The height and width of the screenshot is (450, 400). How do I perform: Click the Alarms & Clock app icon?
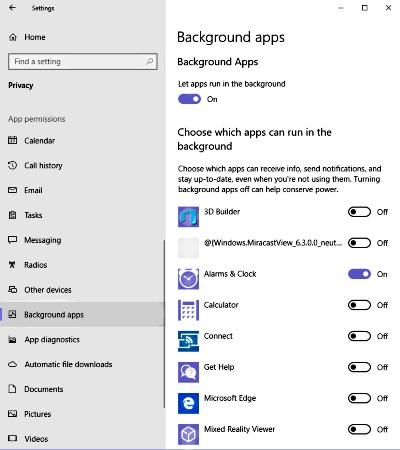coord(188,279)
